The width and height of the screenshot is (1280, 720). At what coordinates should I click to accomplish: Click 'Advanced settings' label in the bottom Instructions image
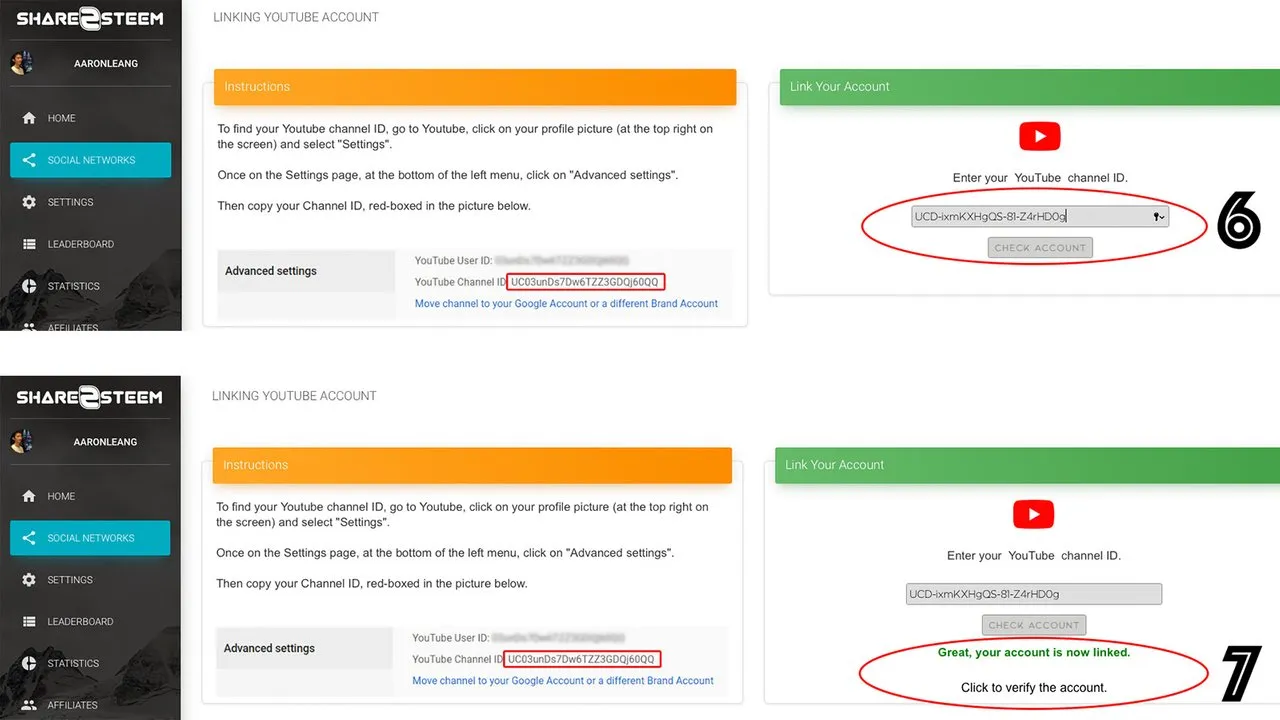click(x=269, y=648)
